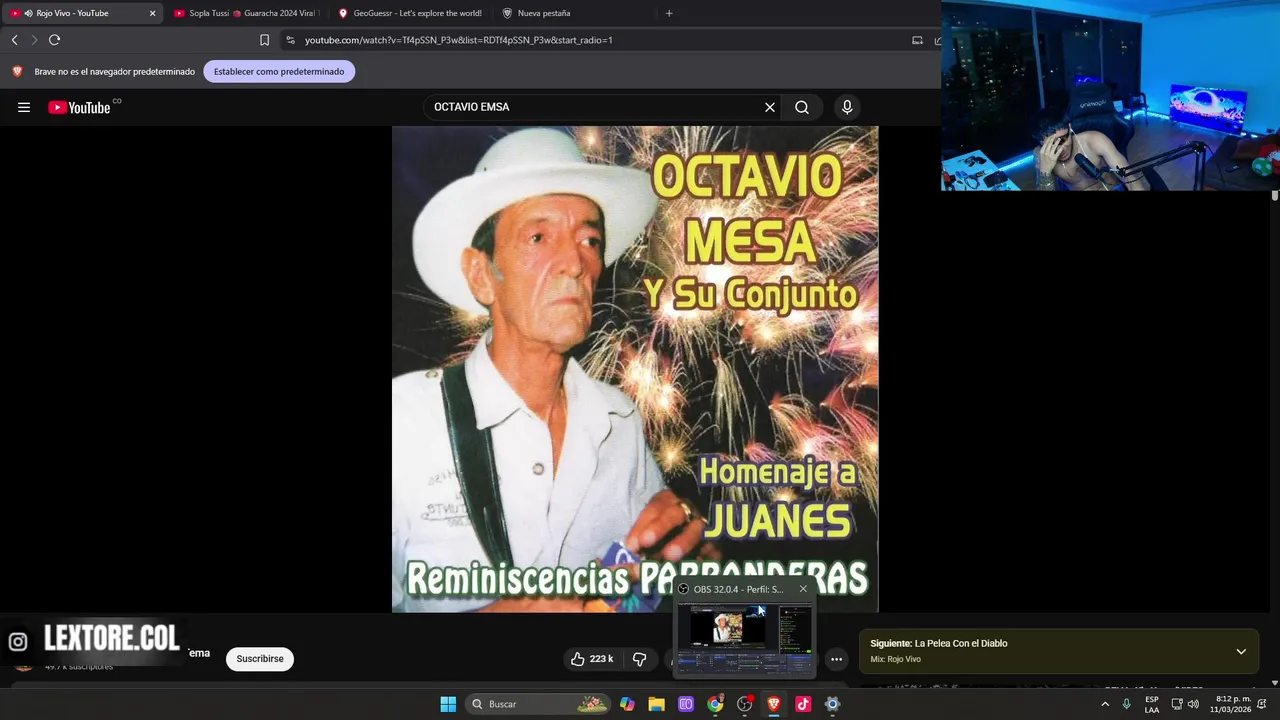
Task: Open the Windows Start menu
Action: tap(448, 704)
